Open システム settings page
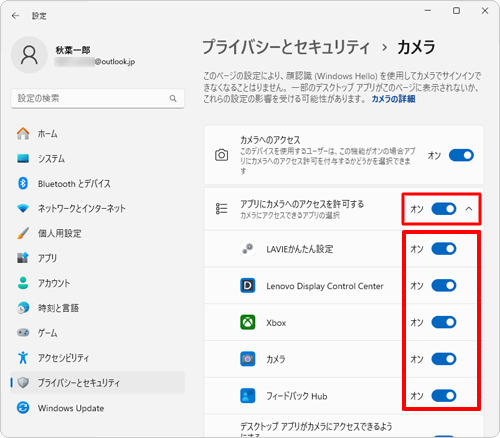500x438 pixels. click(x=98, y=158)
